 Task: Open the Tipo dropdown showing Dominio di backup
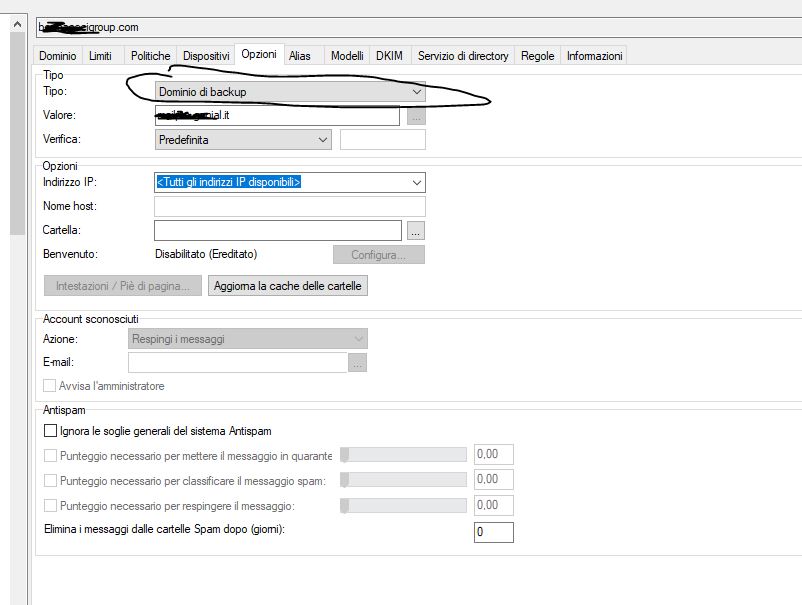tap(290, 92)
